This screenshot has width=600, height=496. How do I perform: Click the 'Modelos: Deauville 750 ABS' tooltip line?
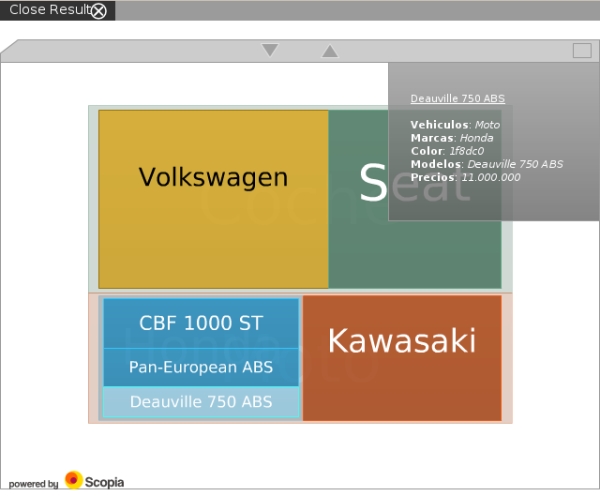coord(487,164)
